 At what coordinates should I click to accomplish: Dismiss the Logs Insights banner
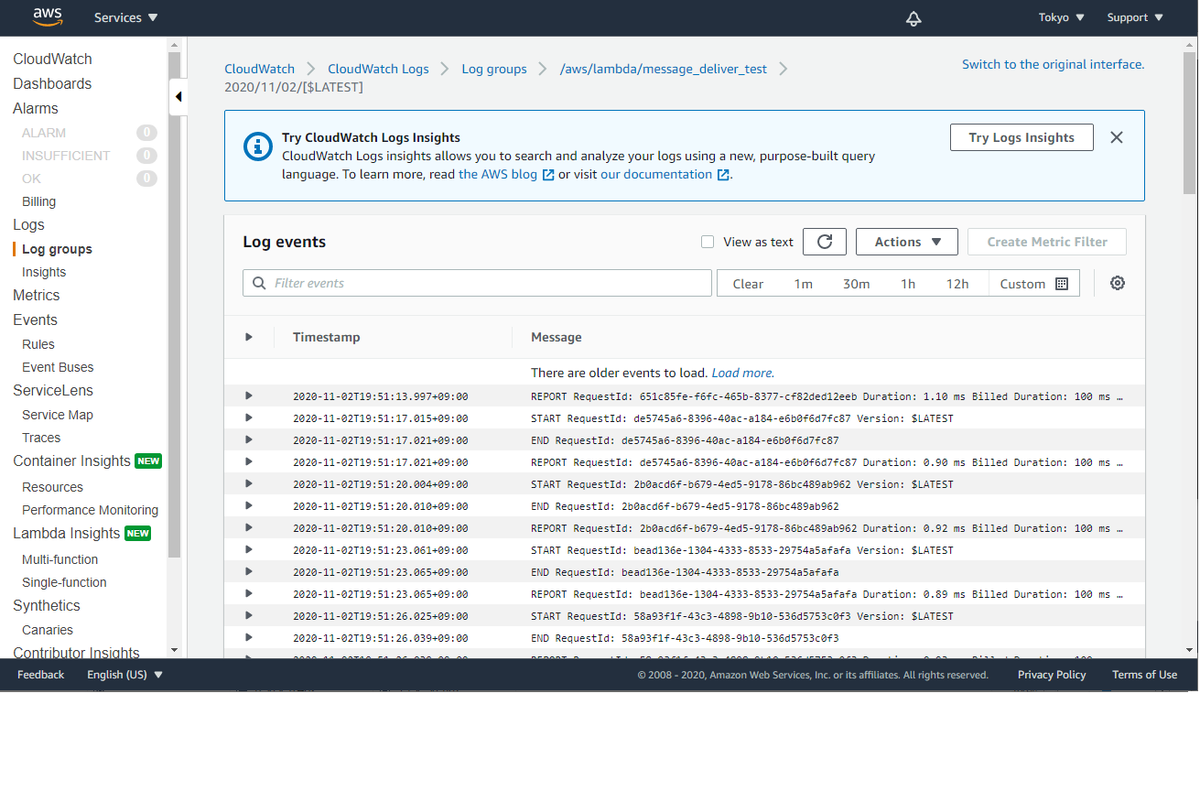coord(1117,138)
